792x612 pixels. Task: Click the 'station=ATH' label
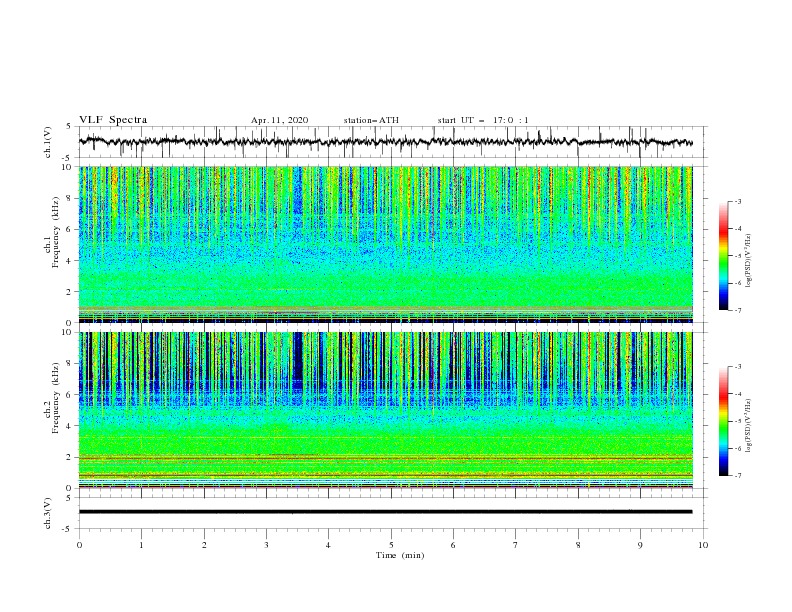pyautogui.click(x=371, y=120)
